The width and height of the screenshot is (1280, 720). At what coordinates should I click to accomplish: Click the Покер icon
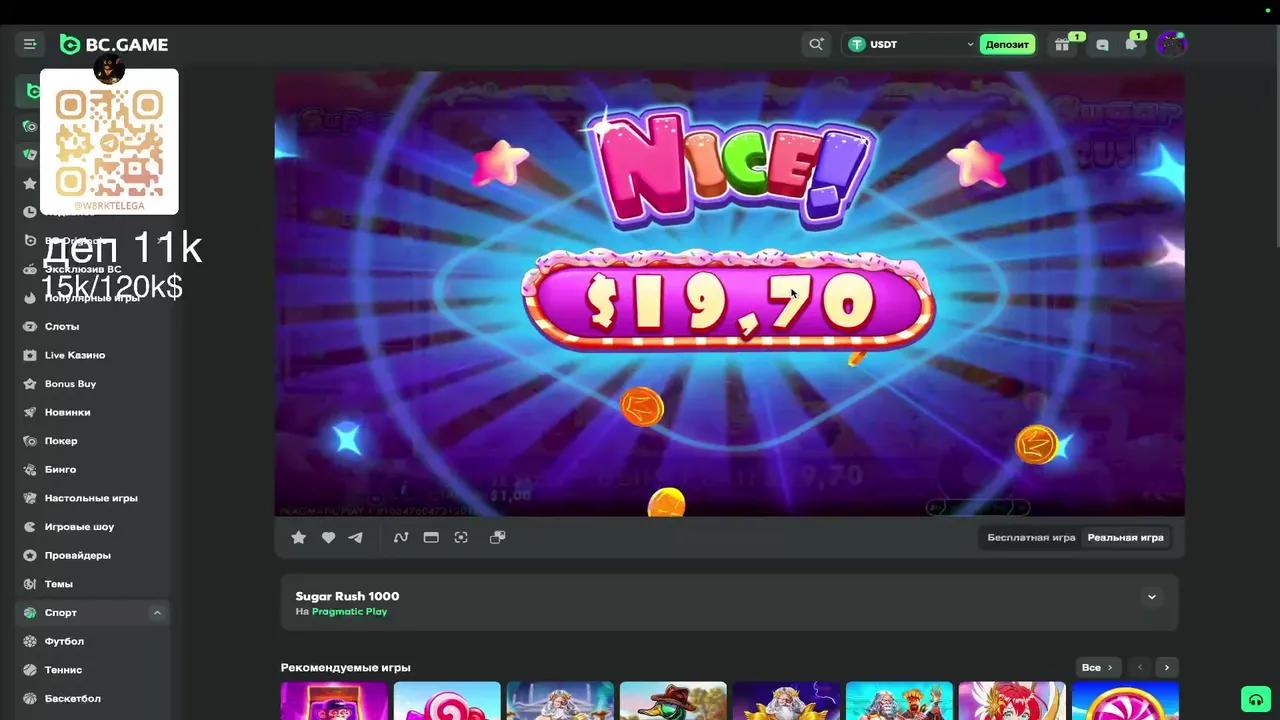[30, 441]
